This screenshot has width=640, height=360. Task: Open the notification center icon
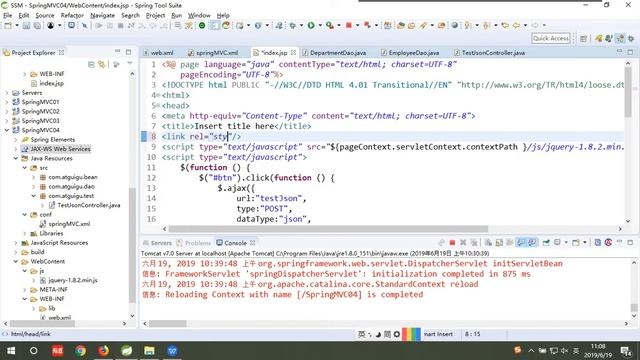tap(626, 351)
